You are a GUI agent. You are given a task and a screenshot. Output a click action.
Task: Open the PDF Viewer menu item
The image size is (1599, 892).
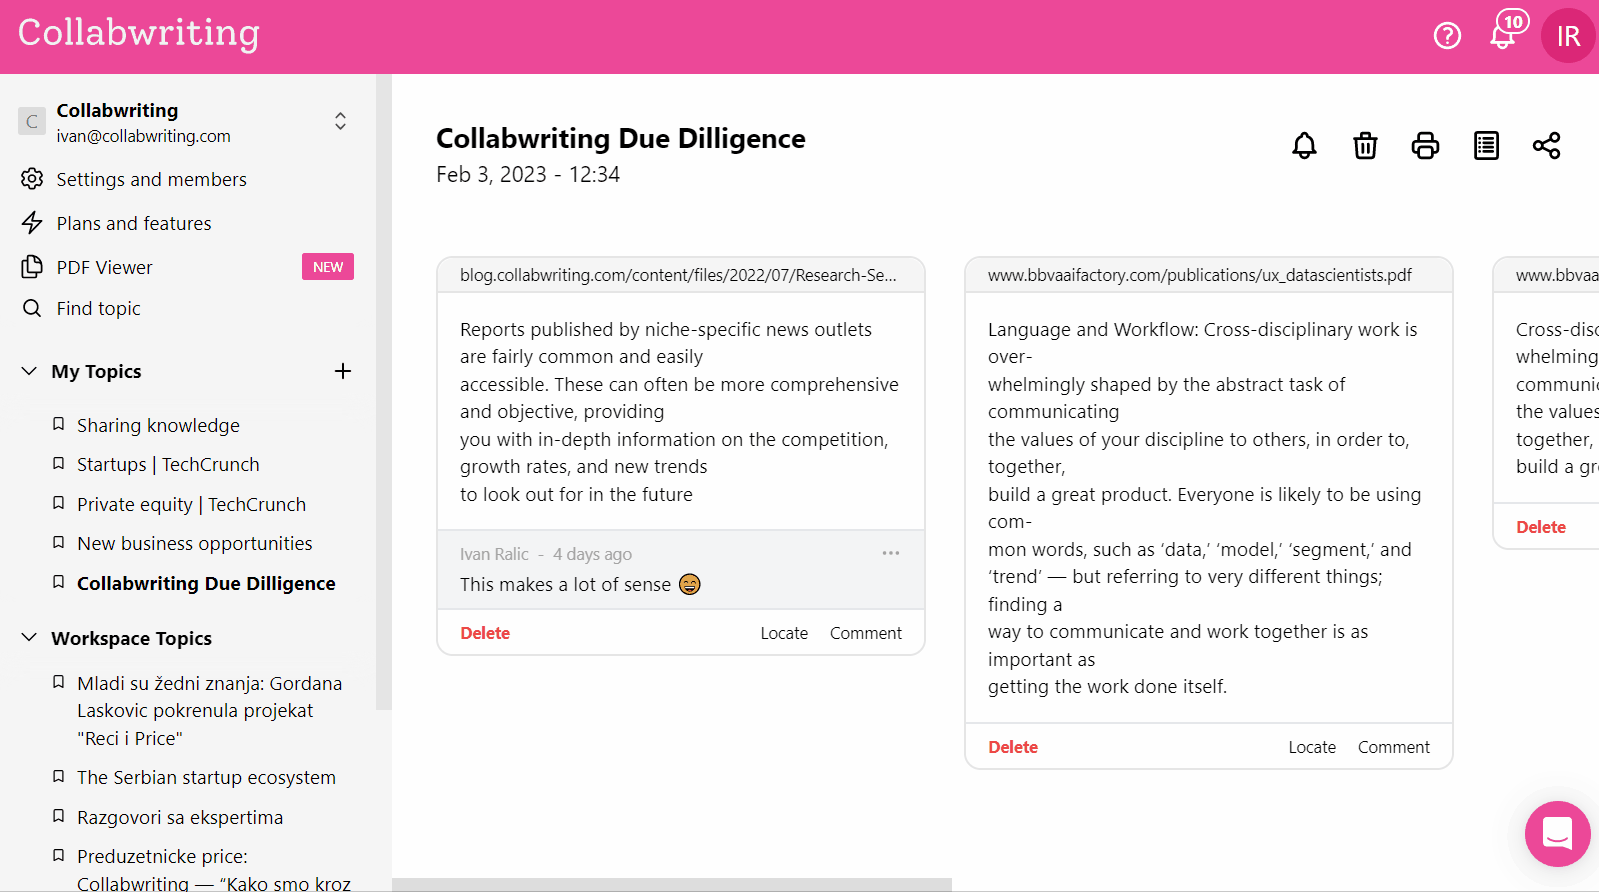(104, 267)
